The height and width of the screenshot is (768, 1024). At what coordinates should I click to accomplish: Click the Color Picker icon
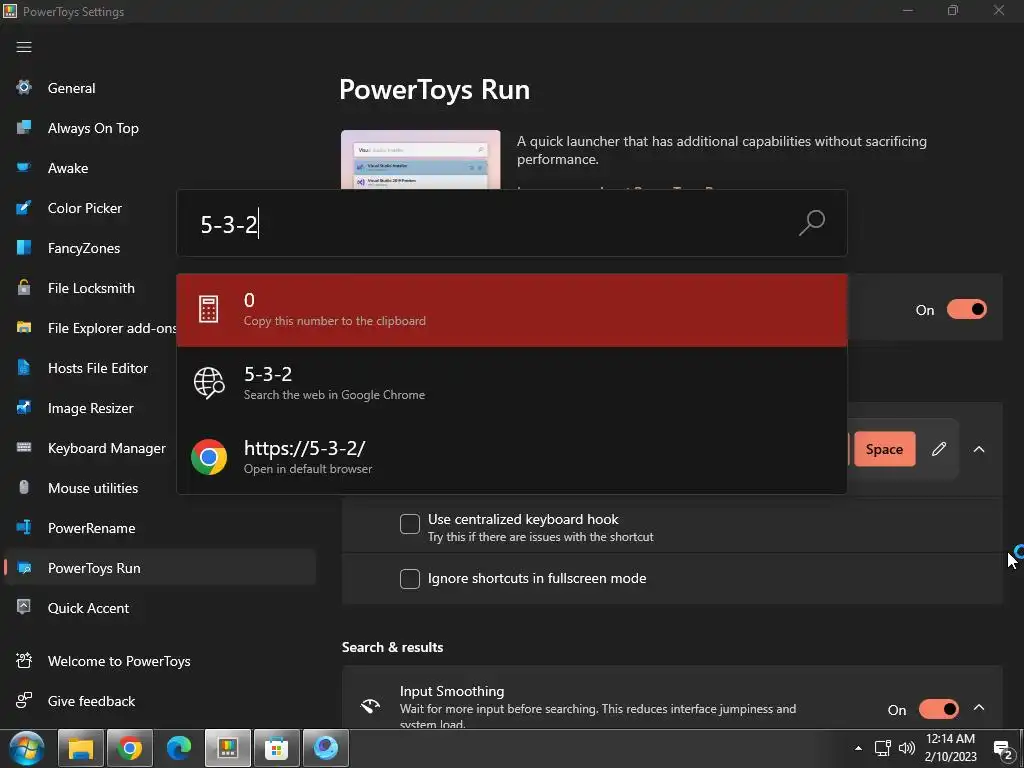click(24, 208)
